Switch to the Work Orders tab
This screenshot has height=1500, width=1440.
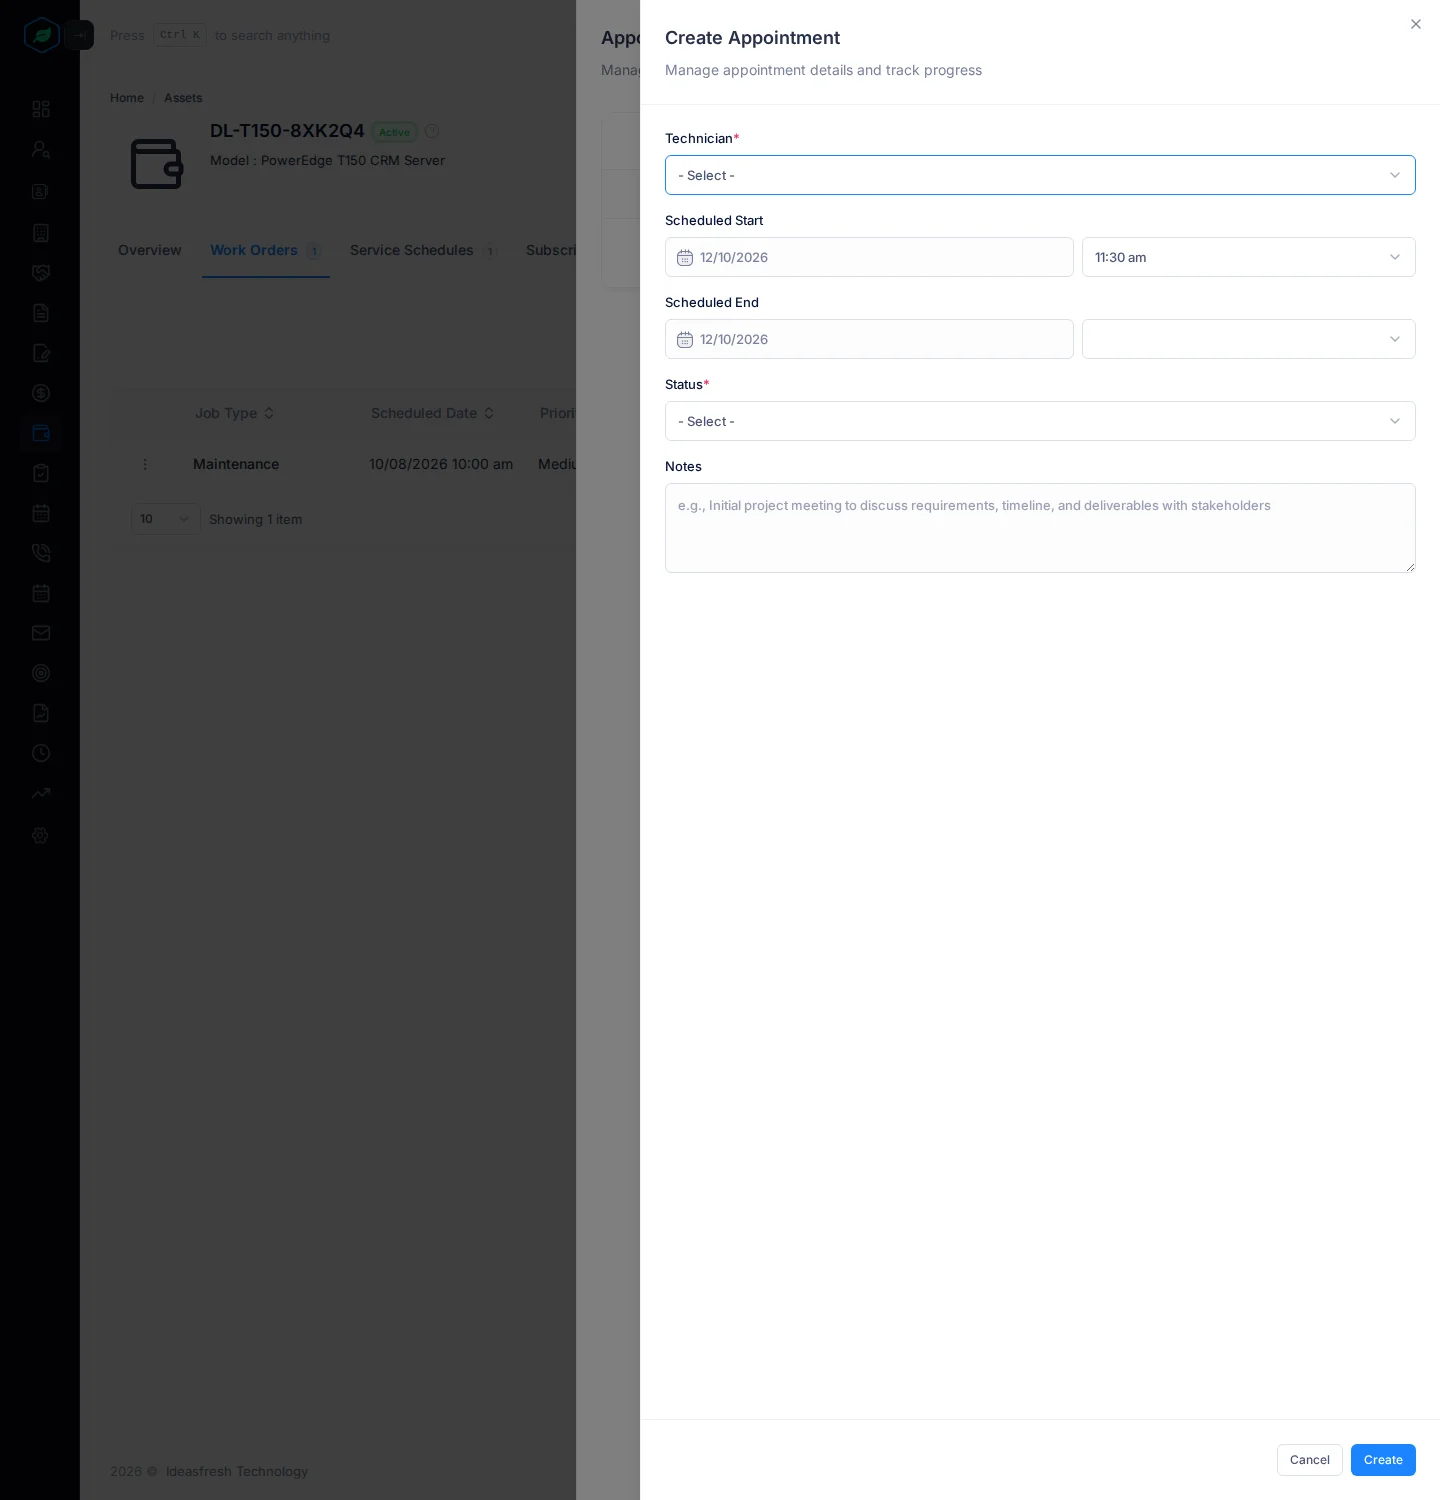point(265,250)
